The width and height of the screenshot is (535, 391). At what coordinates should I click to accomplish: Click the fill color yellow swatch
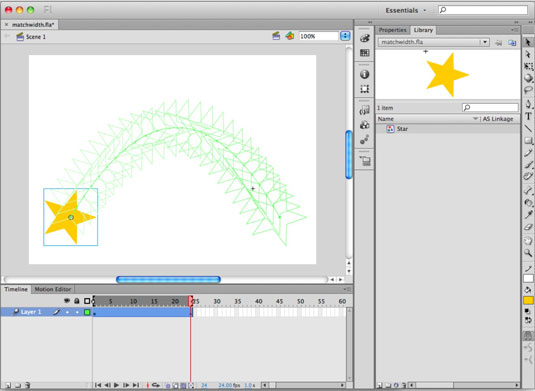(x=528, y=301)
